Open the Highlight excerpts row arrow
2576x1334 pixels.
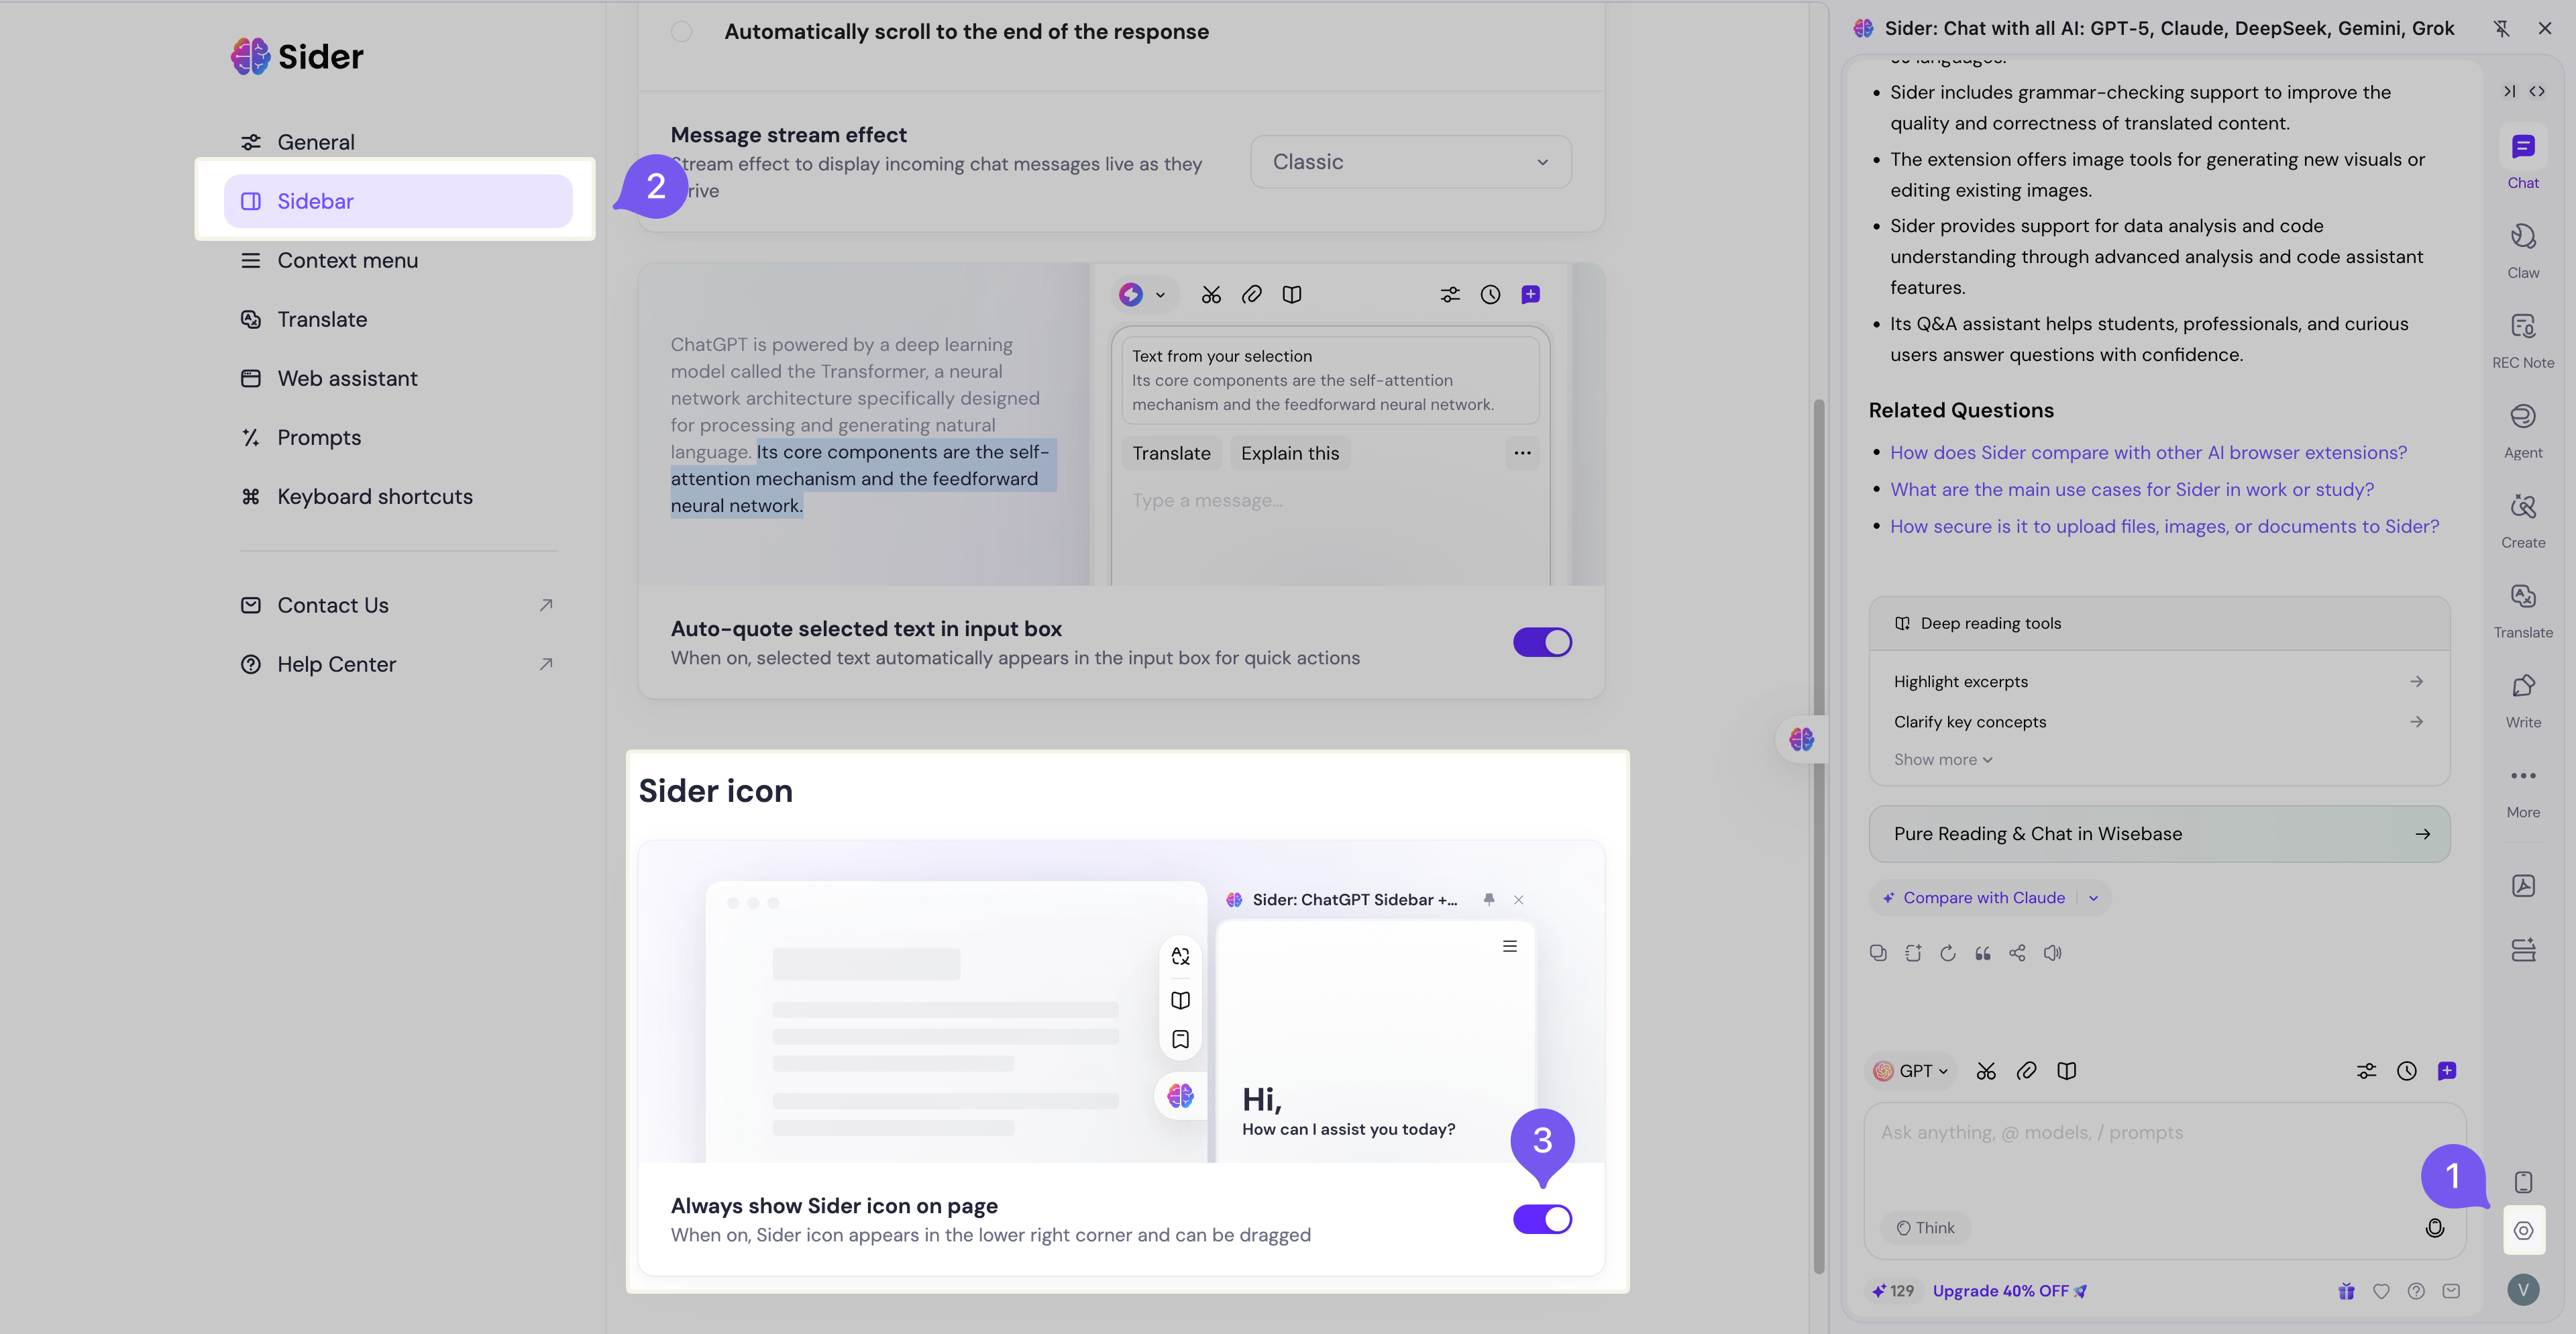pyautogui.click(x=2416, y=681)
